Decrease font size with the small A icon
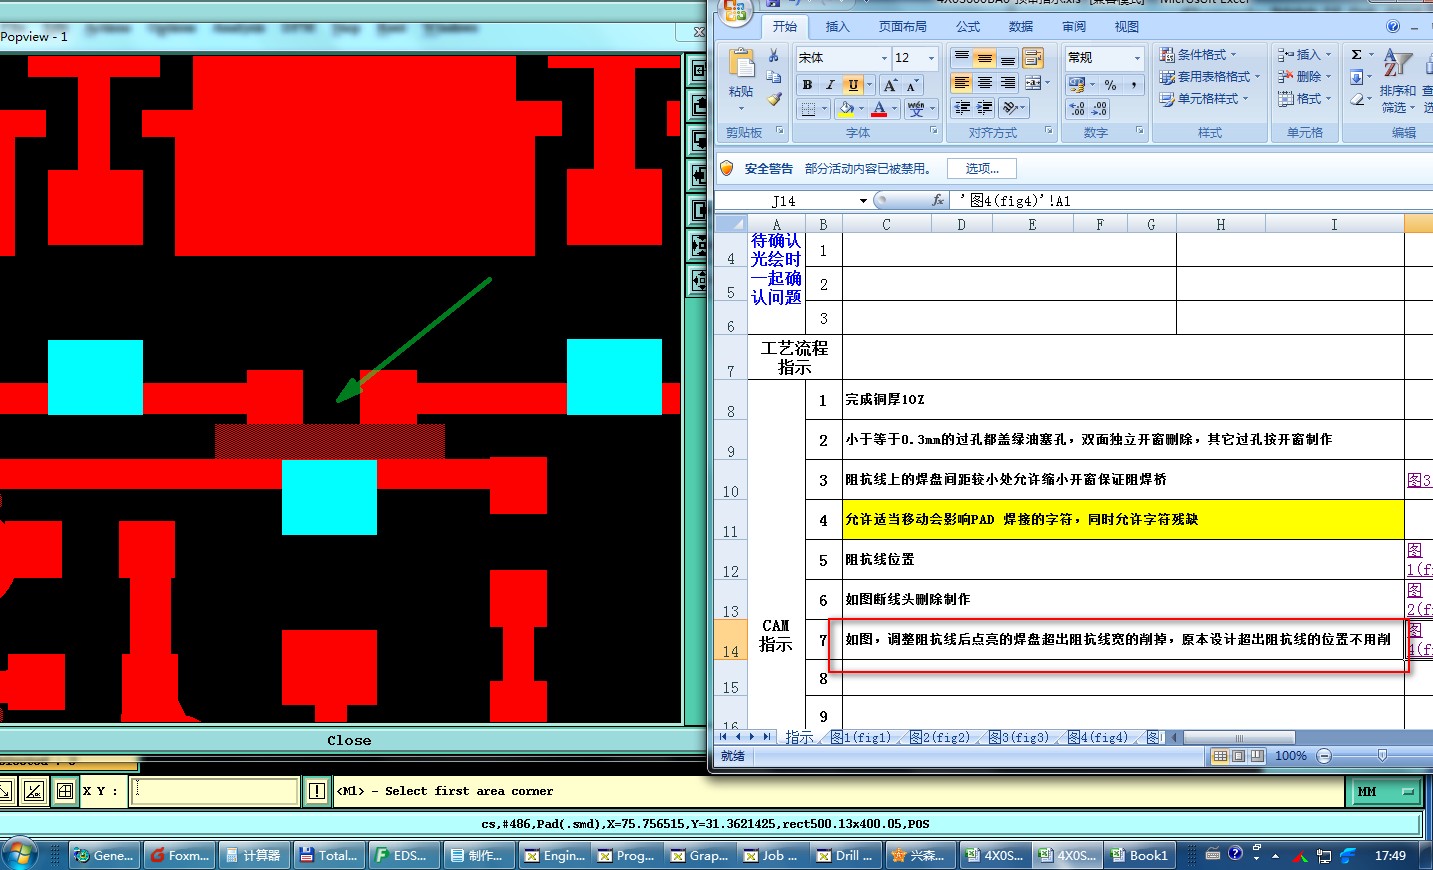Image resolution: width=1433 pixels, height=870 pixels. 912,85
